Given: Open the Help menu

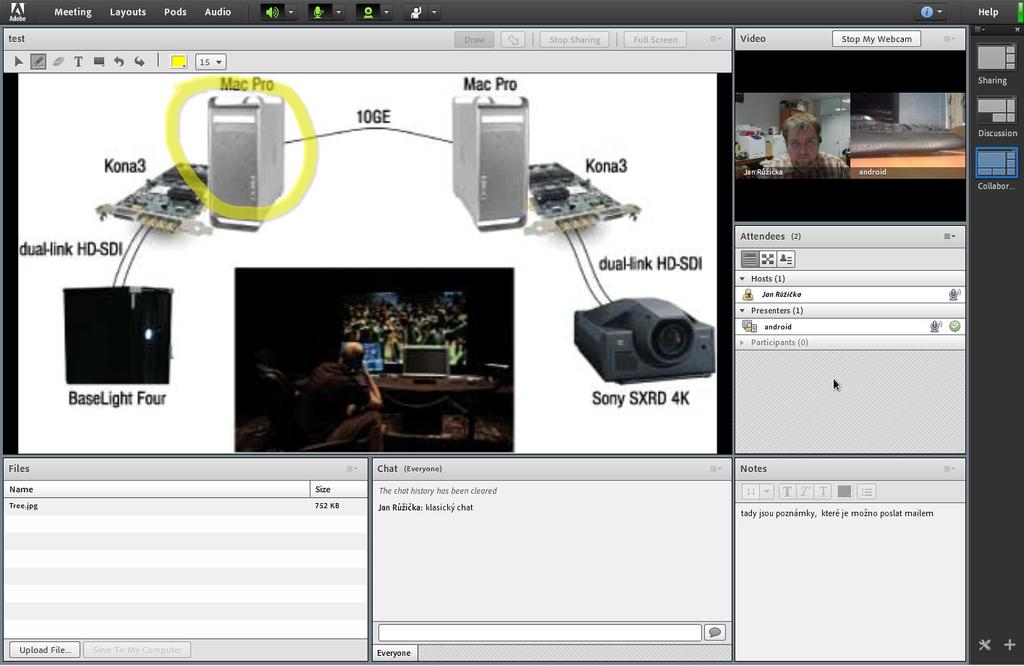Looking at the screenshot, I should [987, 12].
